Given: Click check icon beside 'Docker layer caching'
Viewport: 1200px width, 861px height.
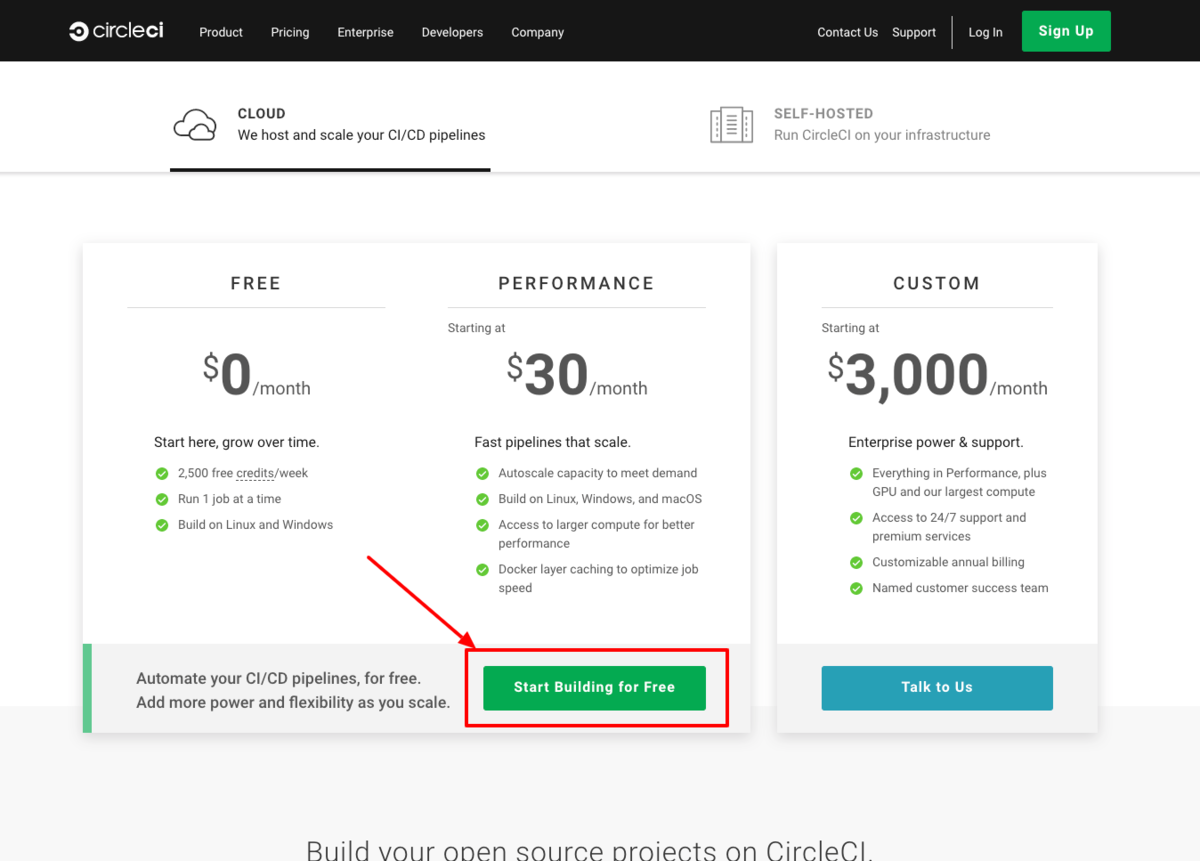Looking at the screenshot, I should (482, 570).
